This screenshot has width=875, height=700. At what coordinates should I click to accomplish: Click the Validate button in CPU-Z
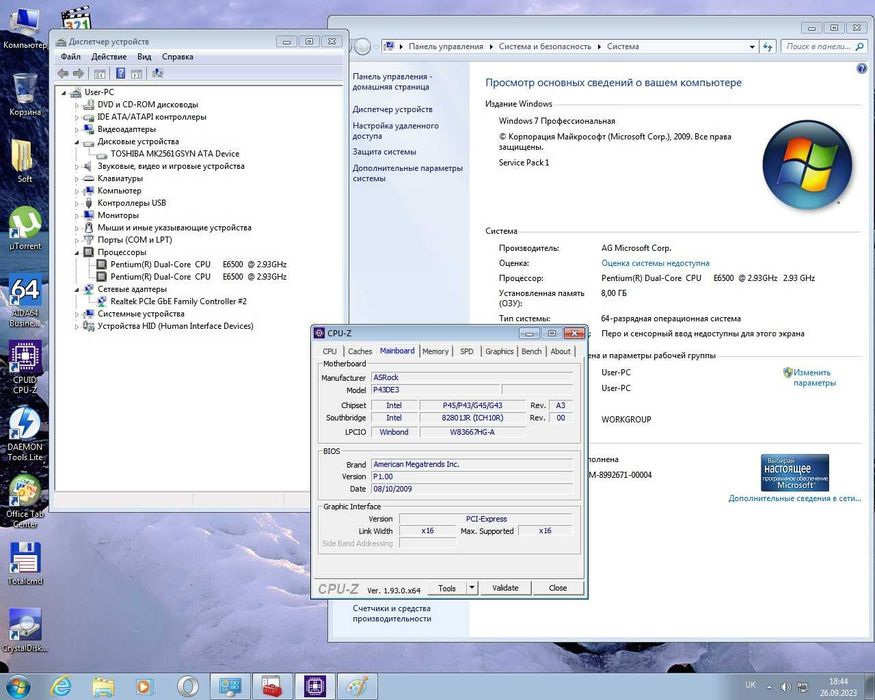[x=505, y=588]
